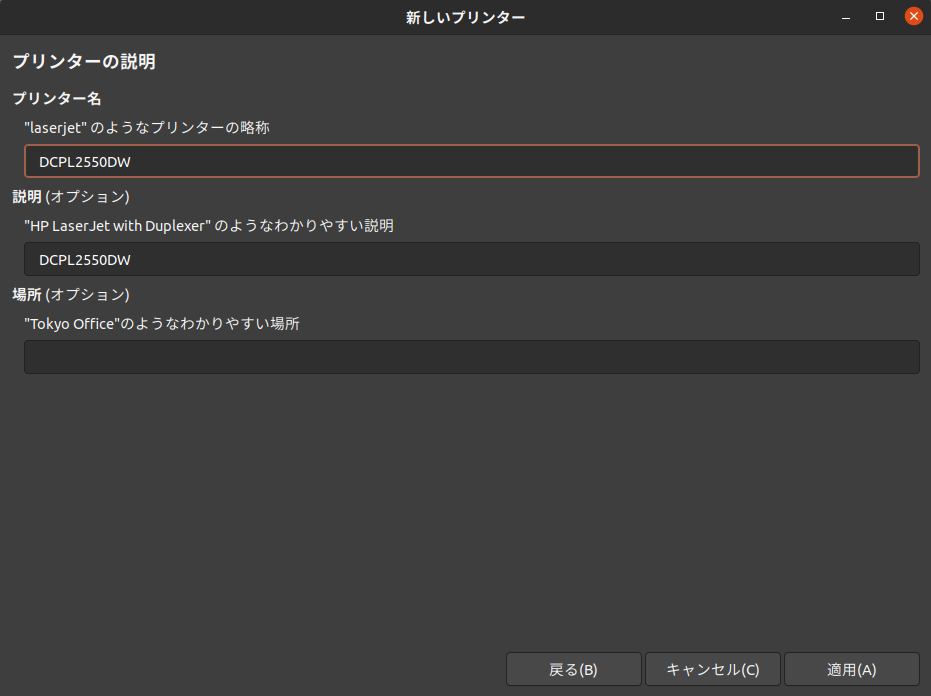
Task: Click DCPL2550DW text in printer name field
Action: [85, 162]
